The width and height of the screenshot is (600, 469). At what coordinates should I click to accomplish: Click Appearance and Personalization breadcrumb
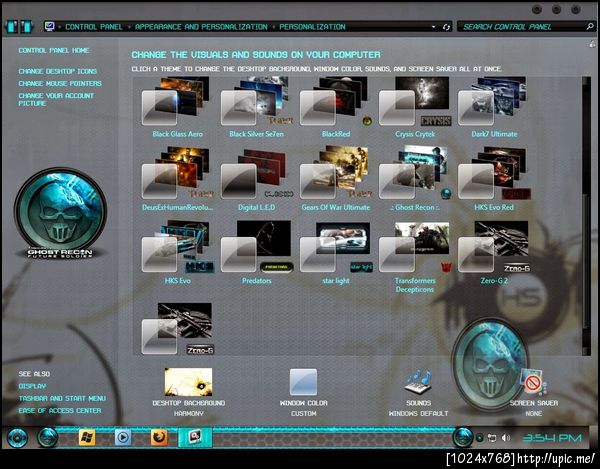[x=201, y=27]
